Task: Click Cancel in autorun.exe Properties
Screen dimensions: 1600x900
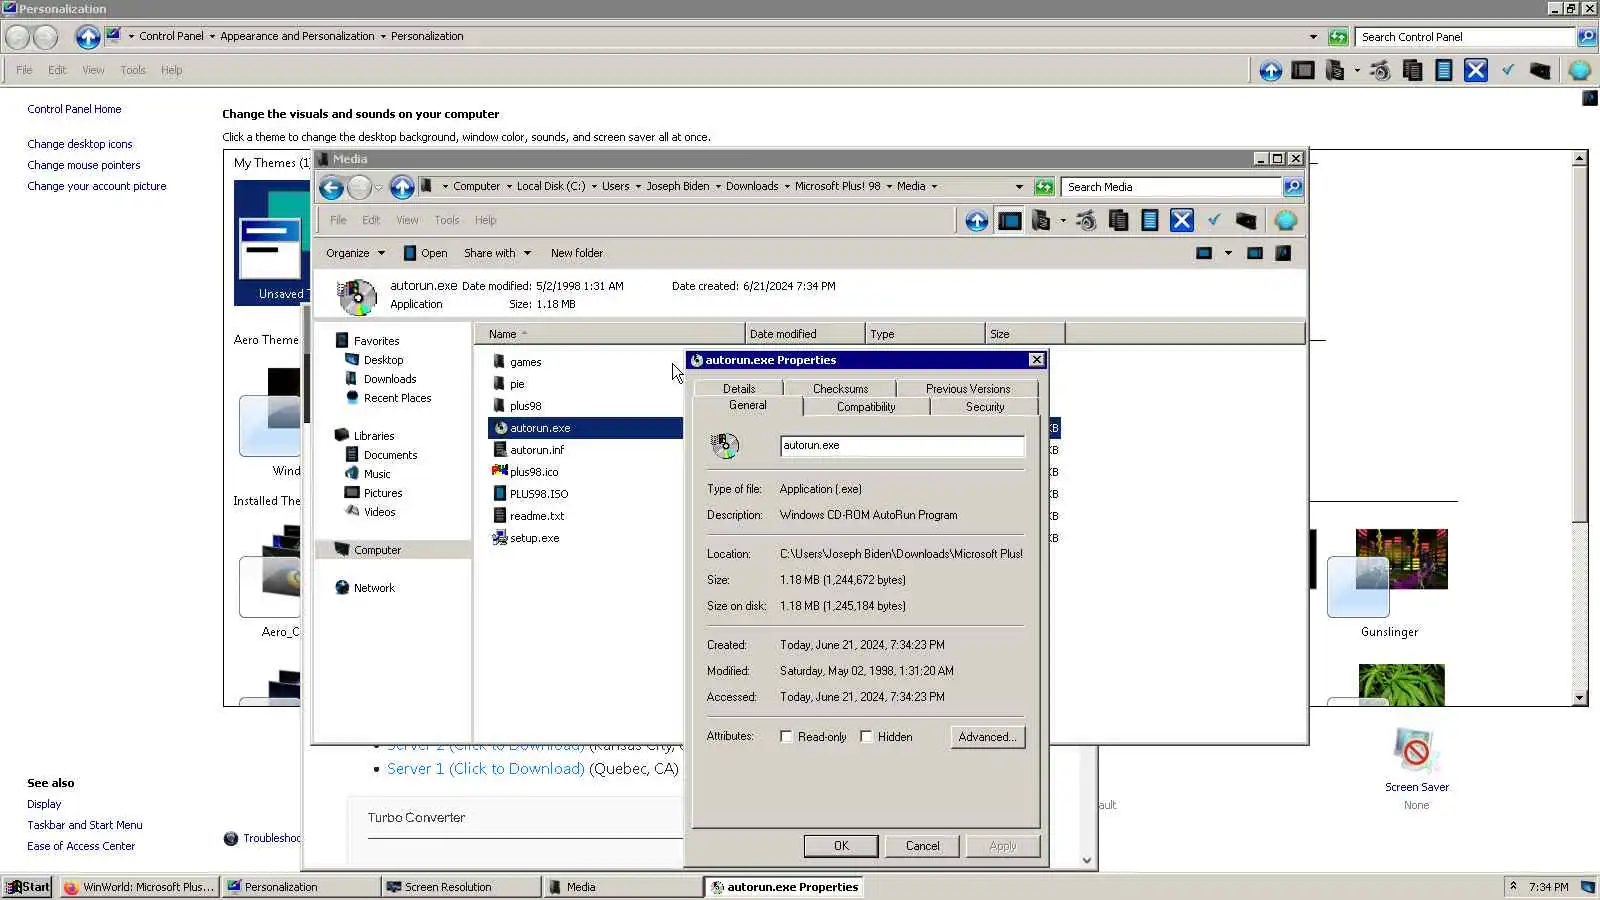Action: (x=922, y=846)
